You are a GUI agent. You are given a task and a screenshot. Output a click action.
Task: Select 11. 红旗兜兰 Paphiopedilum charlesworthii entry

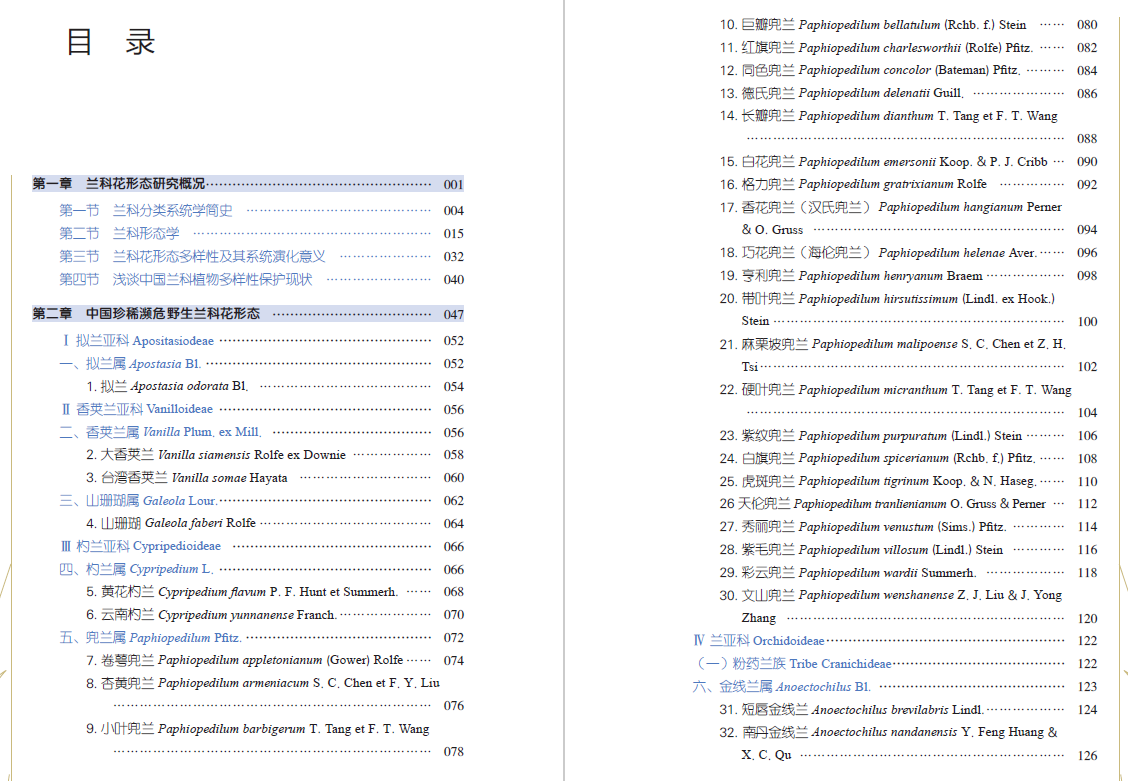tap(908, 48)
